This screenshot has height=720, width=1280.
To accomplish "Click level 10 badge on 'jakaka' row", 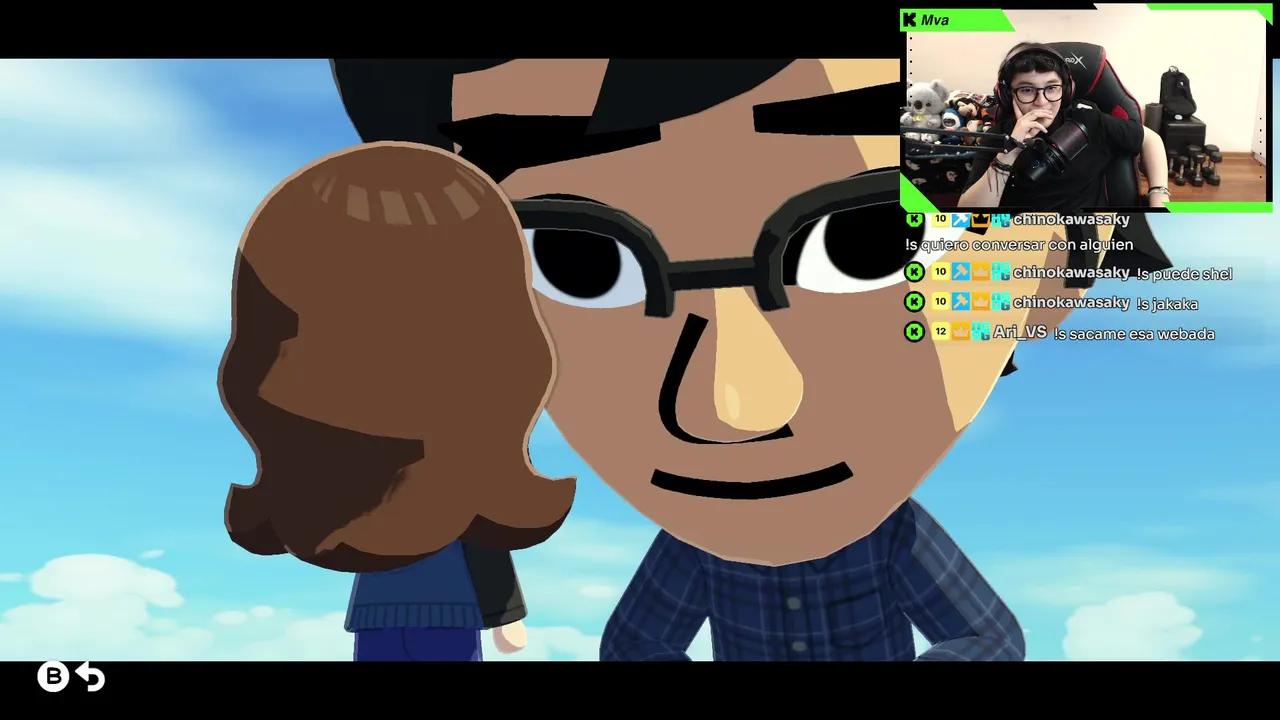I will coord(940,301).
